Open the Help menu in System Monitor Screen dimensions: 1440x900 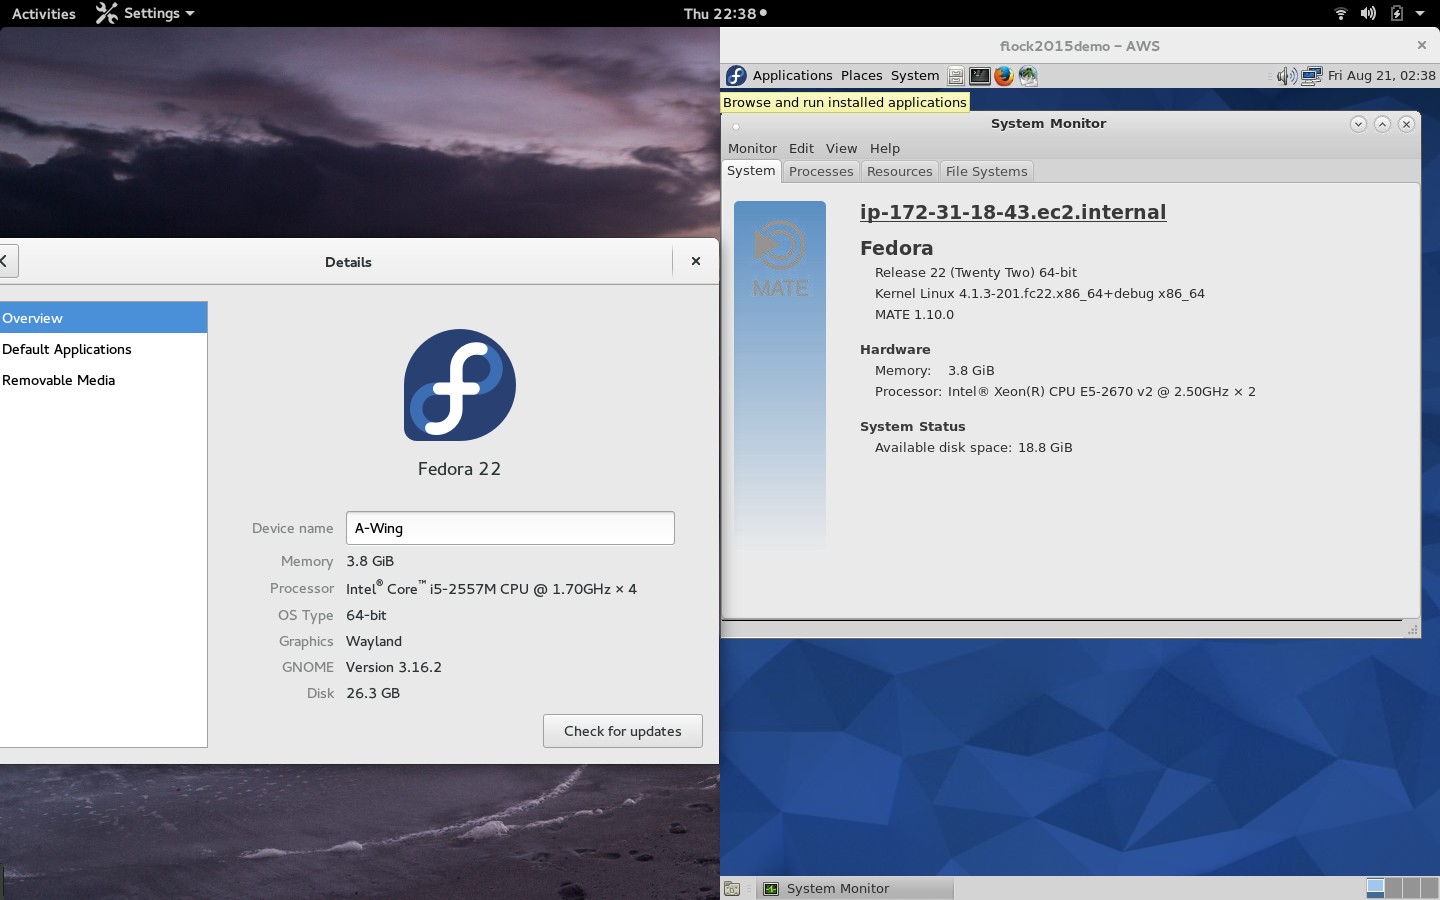[x=885, y=148]
